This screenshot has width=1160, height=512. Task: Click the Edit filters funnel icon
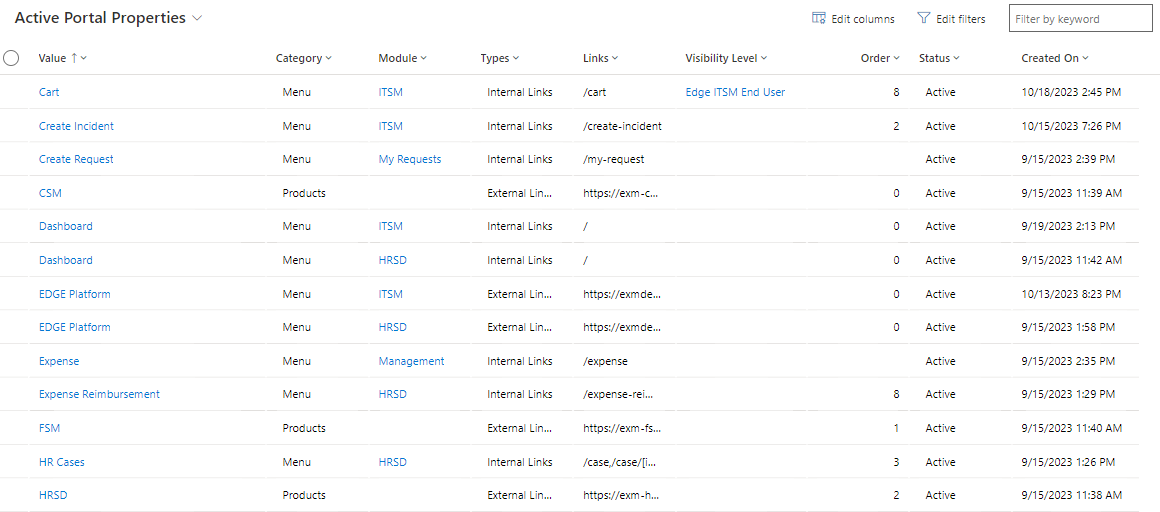pyautogui.click(x=923, y=19)
